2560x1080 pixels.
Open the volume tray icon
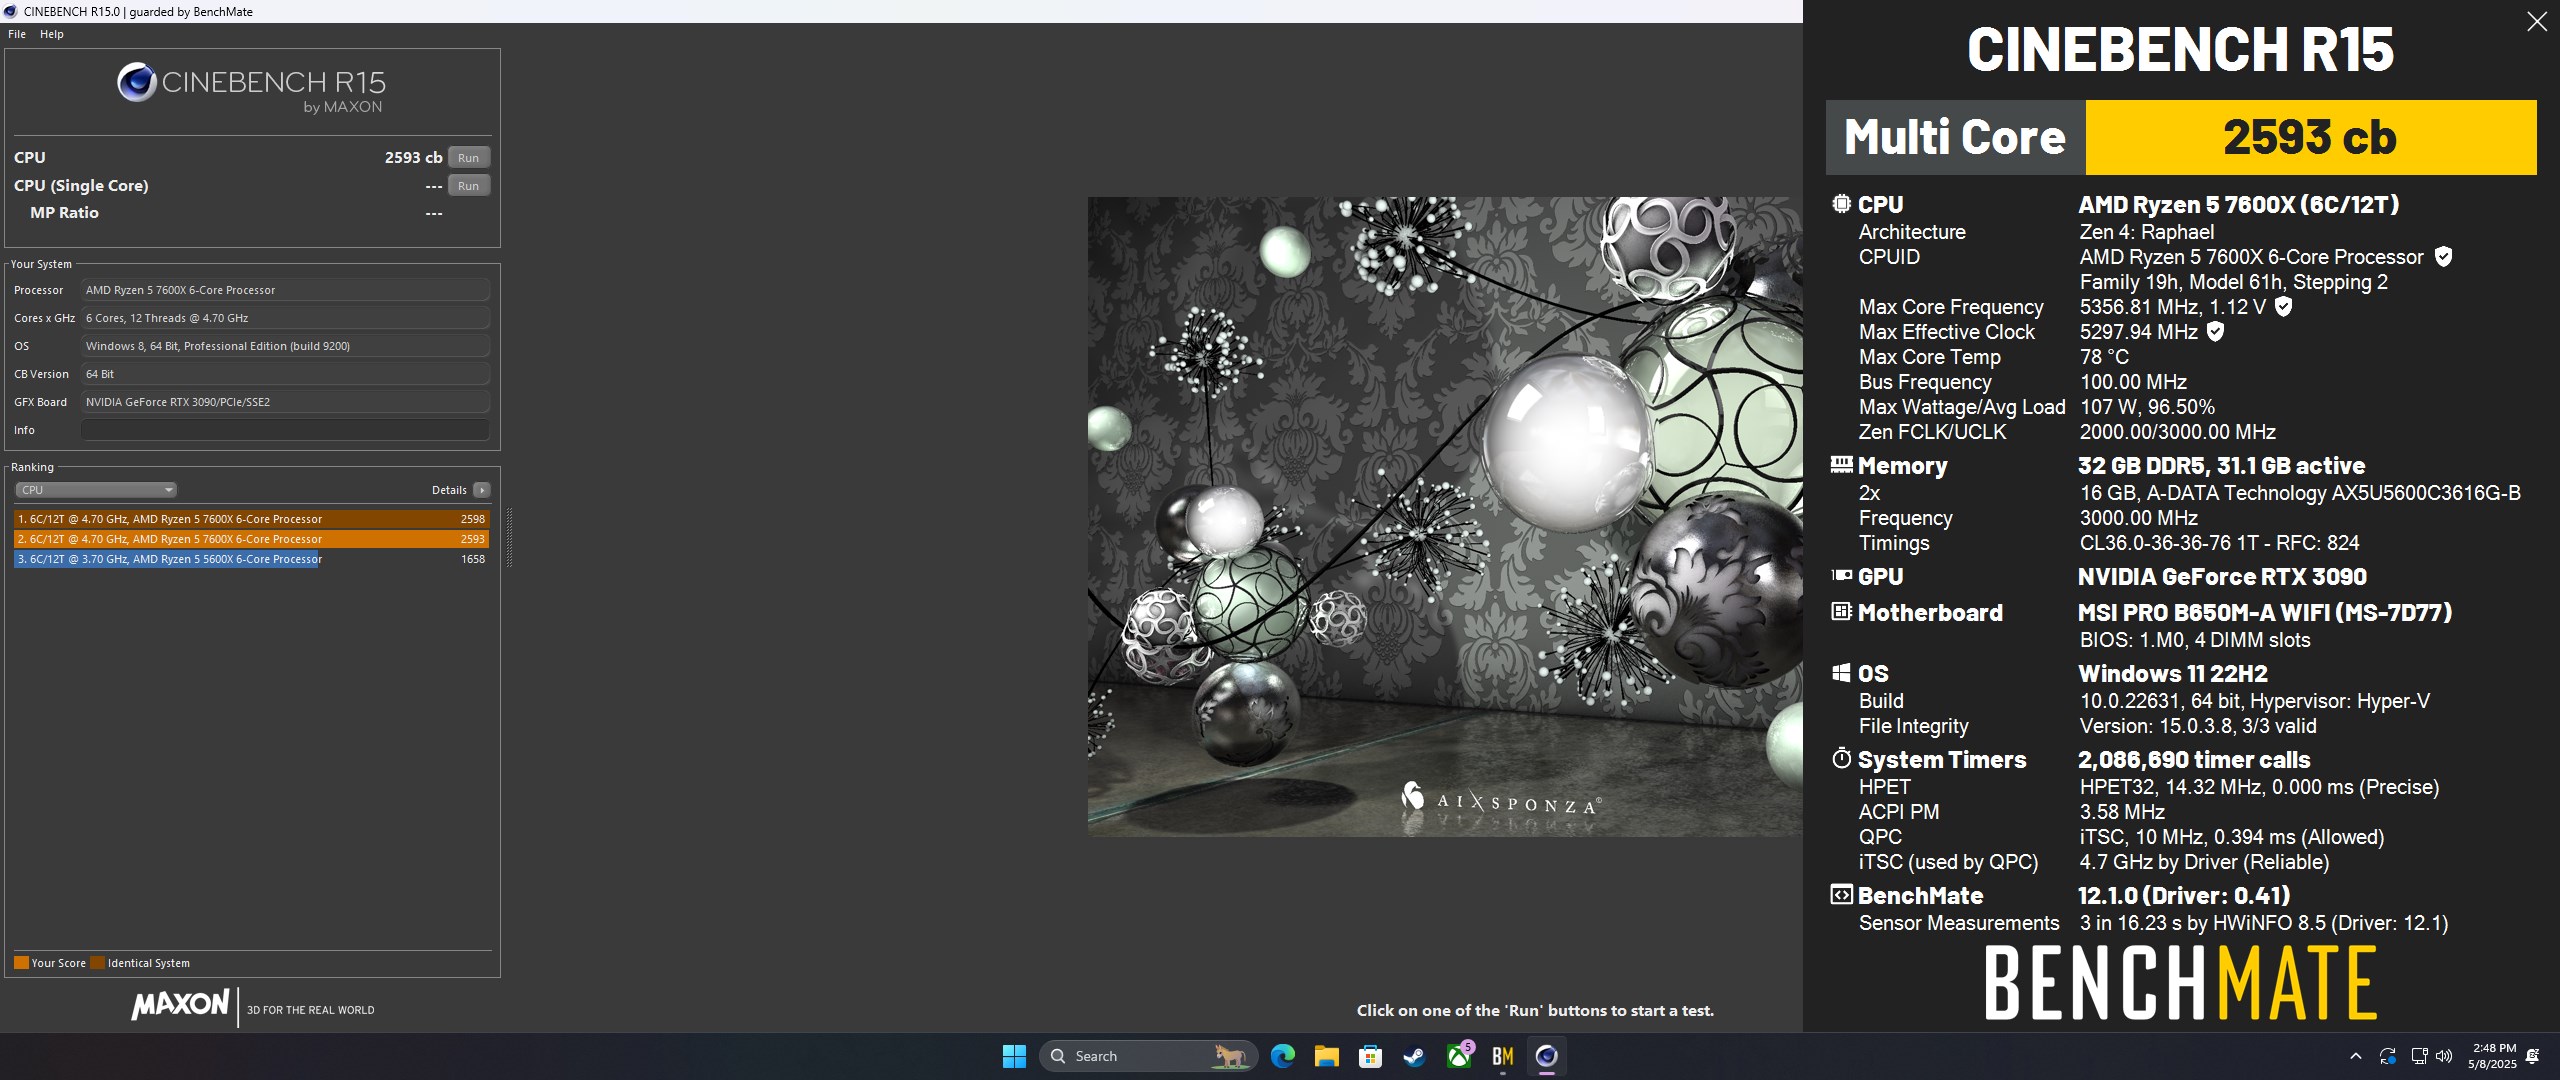pyautogui.click(x=2444, y=1056)
